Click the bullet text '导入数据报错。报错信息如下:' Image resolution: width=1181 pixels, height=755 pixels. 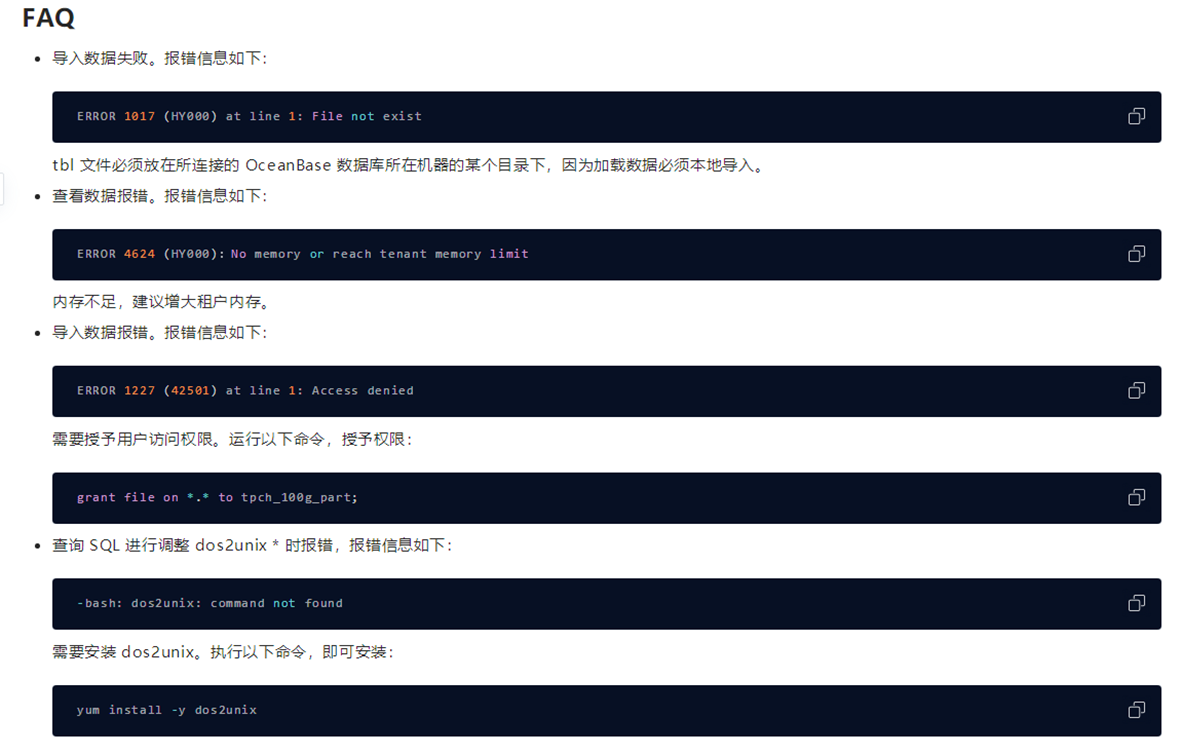160,332
